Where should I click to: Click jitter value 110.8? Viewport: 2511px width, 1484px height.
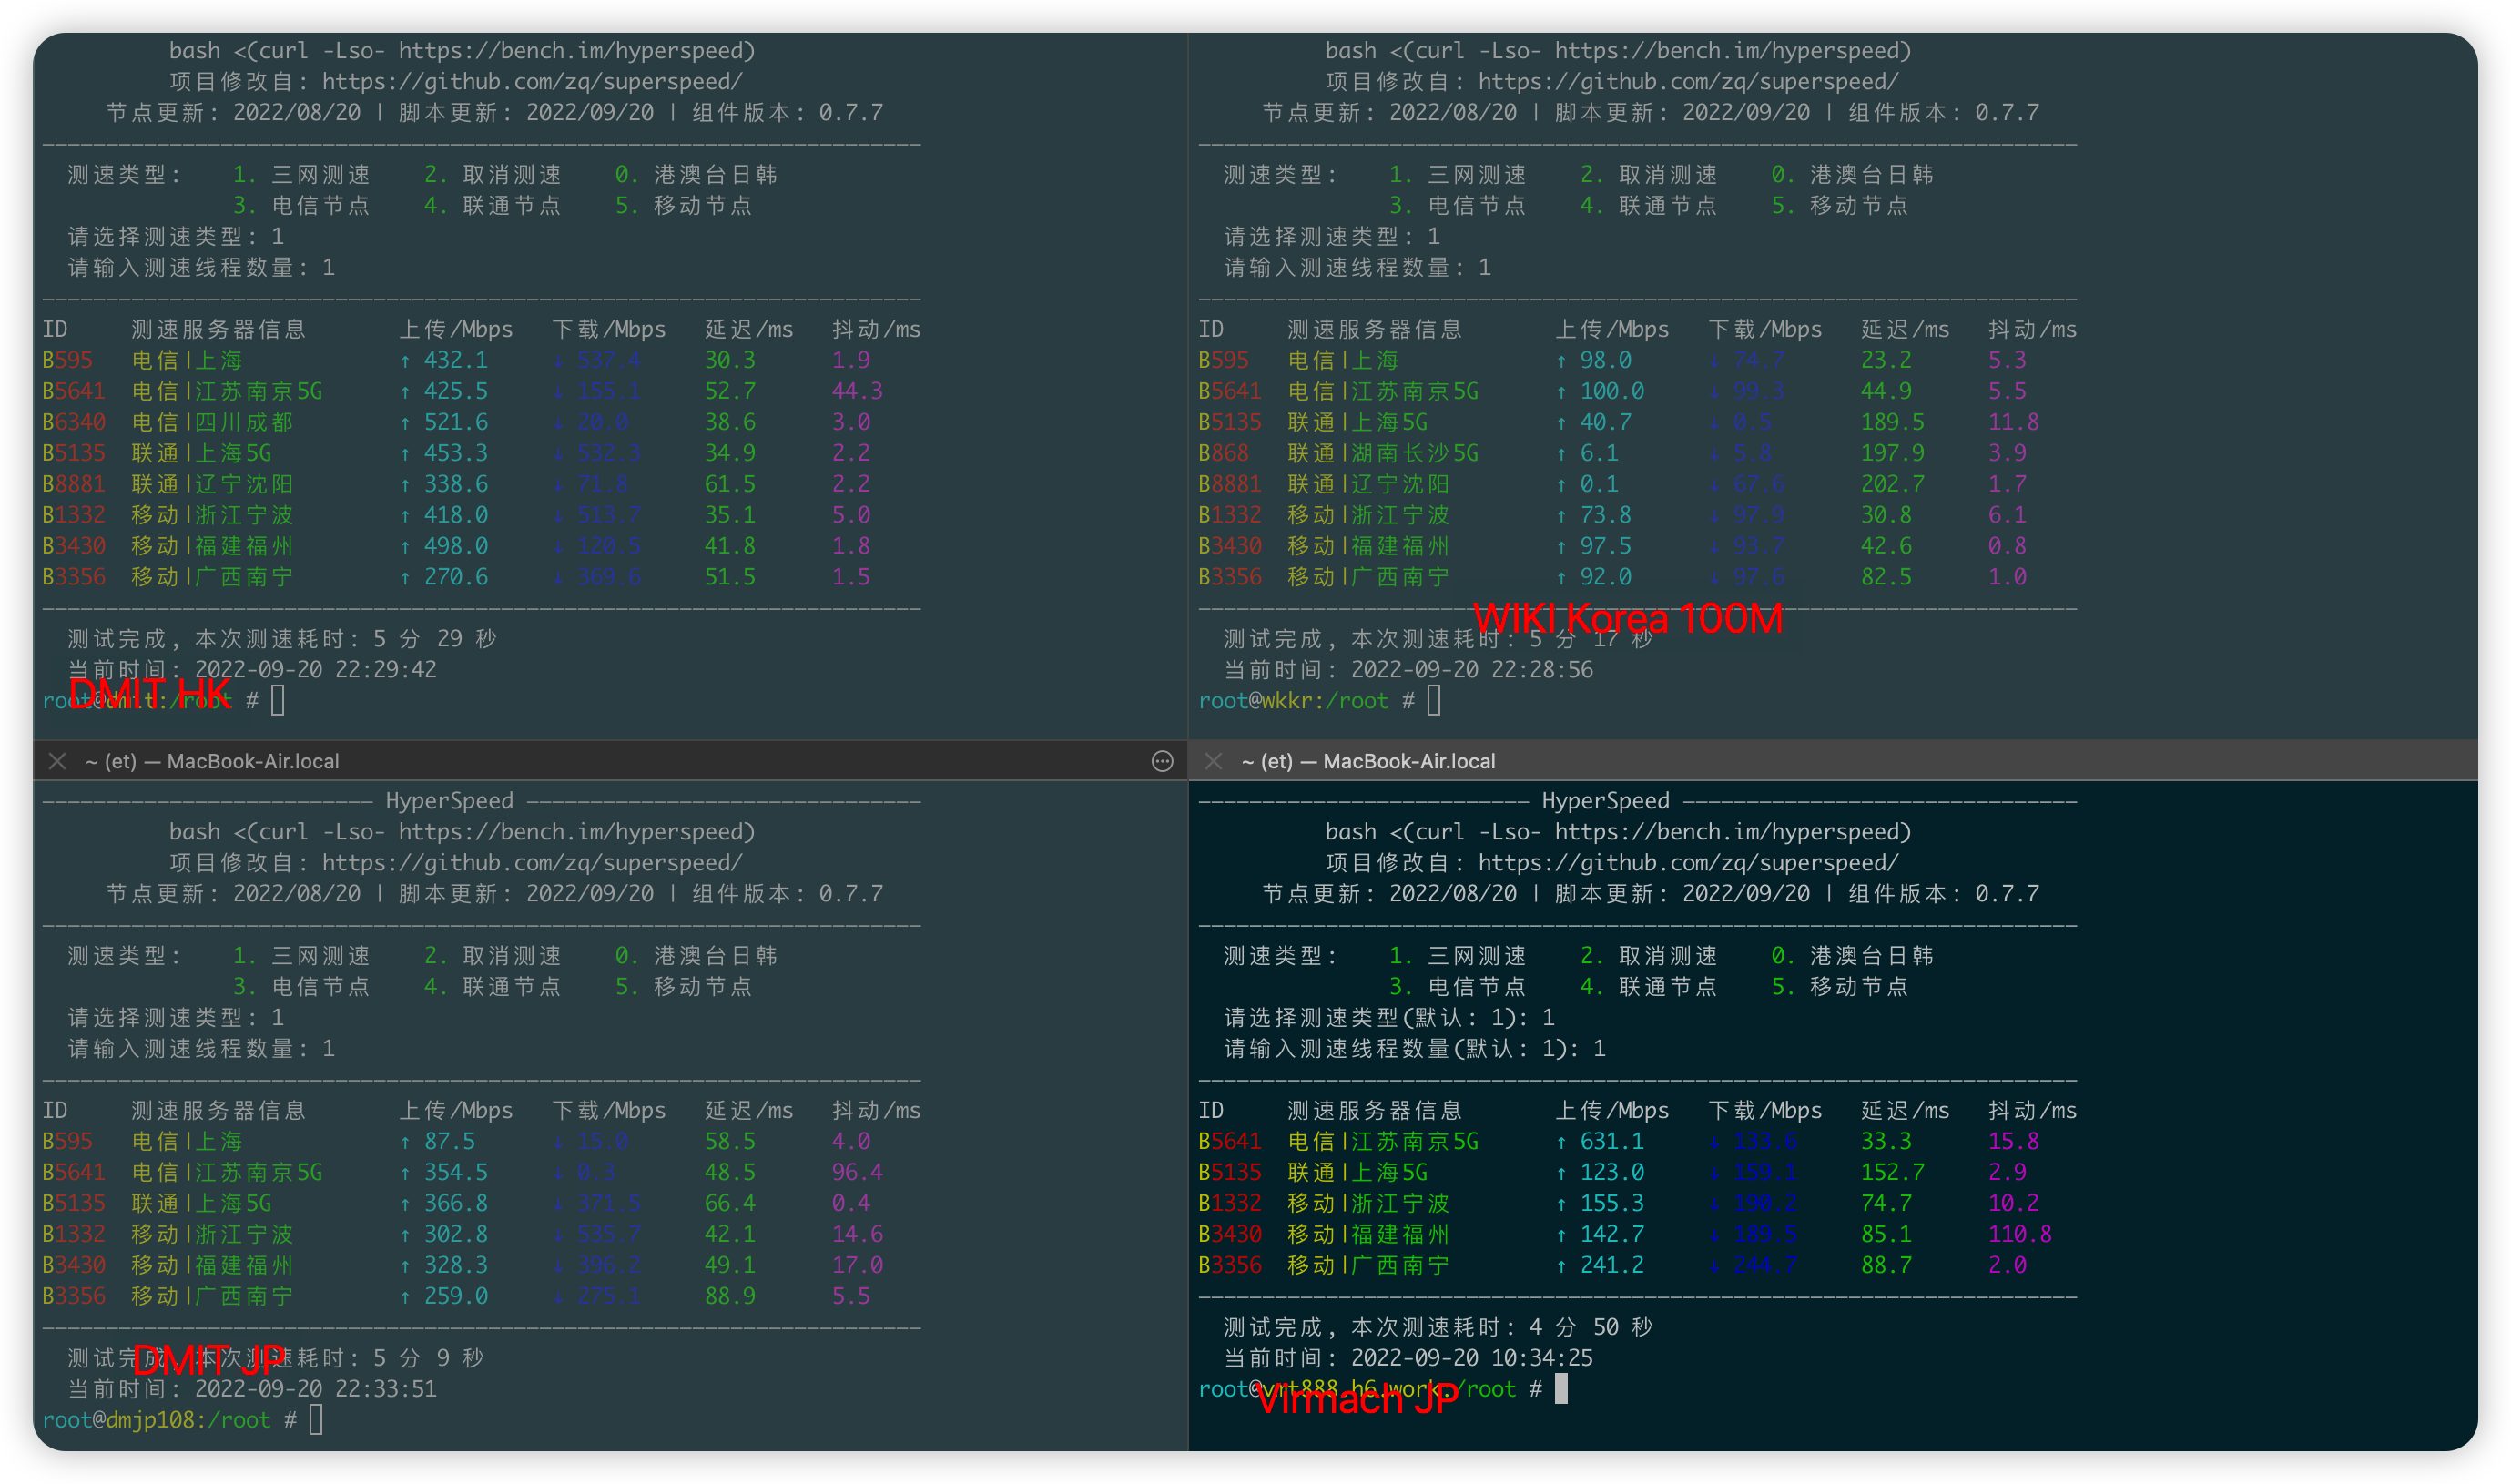[x=2020, y=1233]
